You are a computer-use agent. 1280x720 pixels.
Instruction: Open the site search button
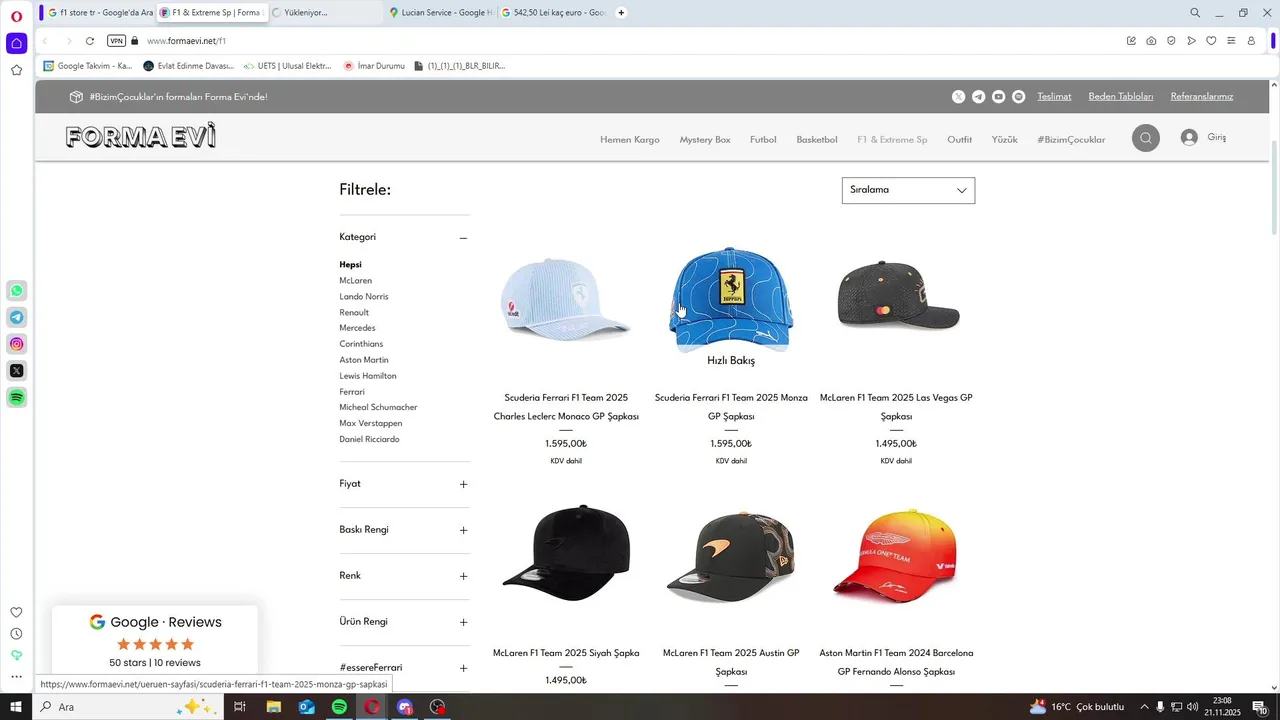pyautogui.click(x=1146, y=138)
